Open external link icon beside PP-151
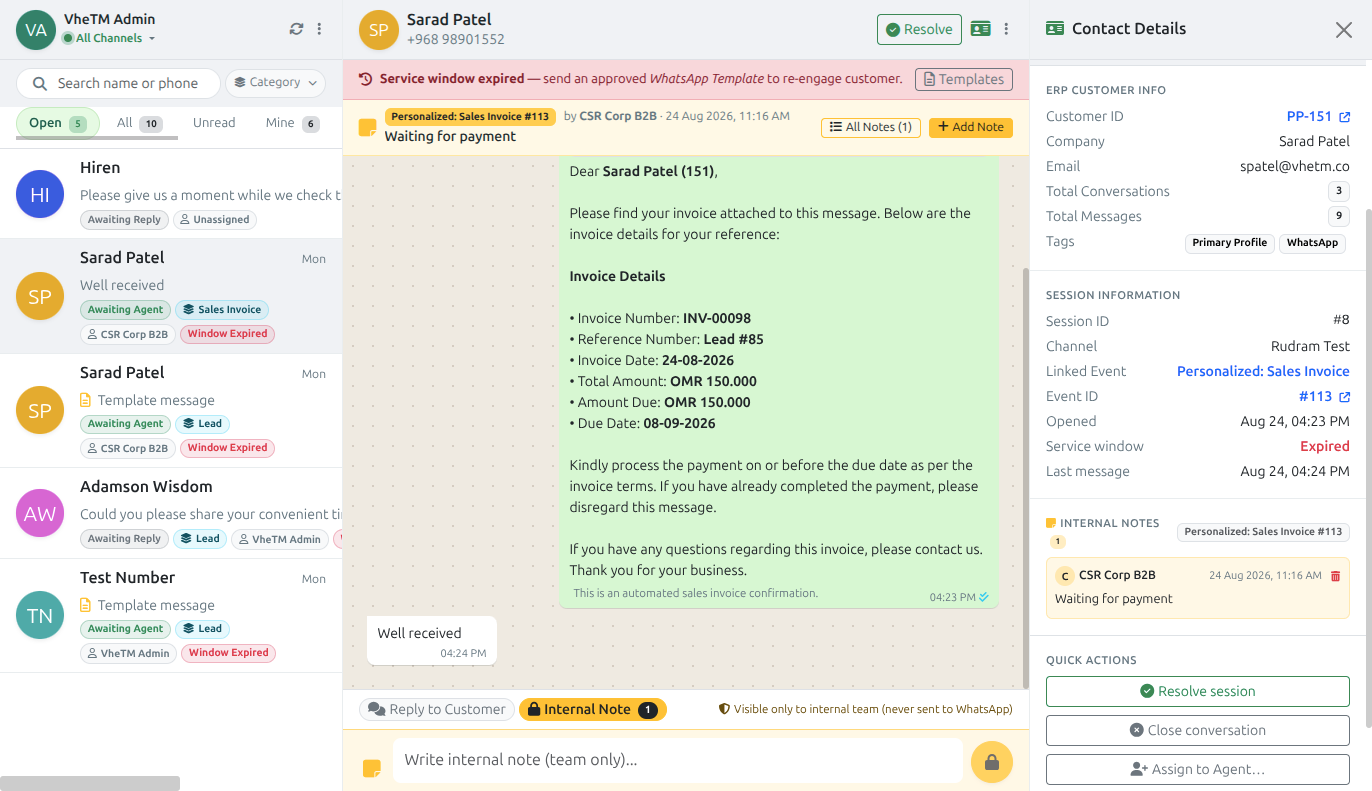Image resolution: width=1372 pixels, height=791 pixels. [1345, 117]
